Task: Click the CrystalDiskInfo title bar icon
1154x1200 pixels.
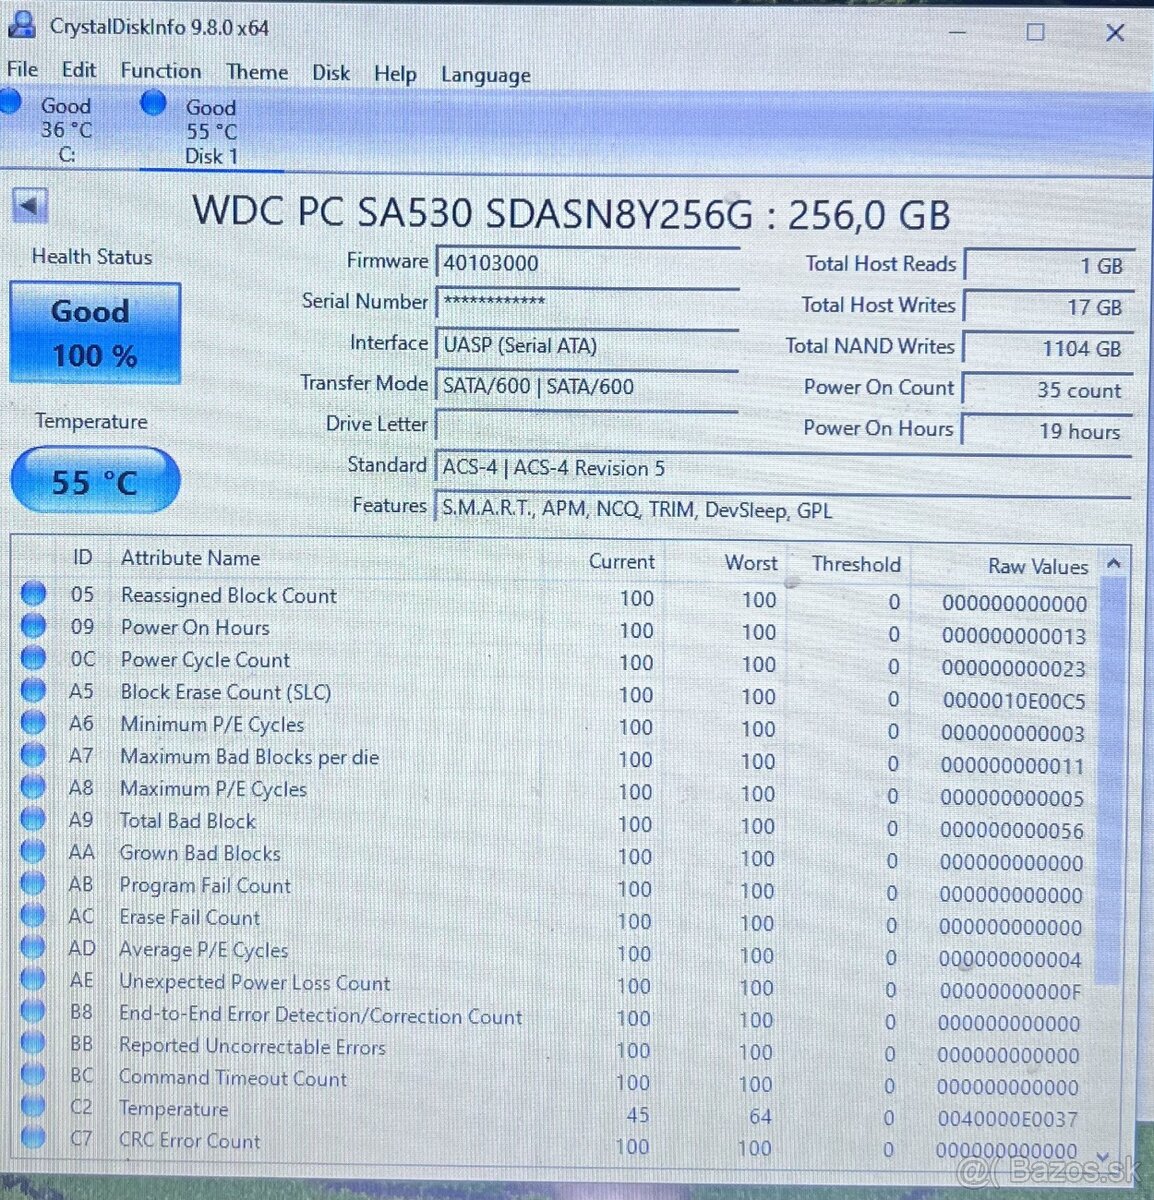Action: pyautogui.click(x=21, y=25)
